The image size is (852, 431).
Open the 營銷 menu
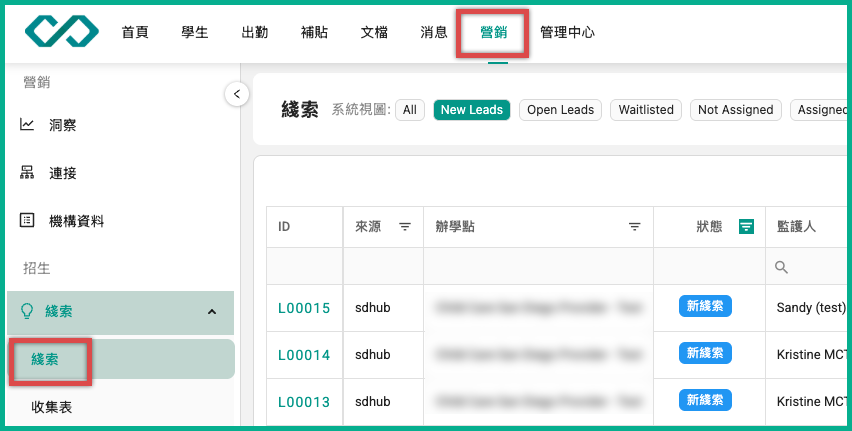point(493,33)
